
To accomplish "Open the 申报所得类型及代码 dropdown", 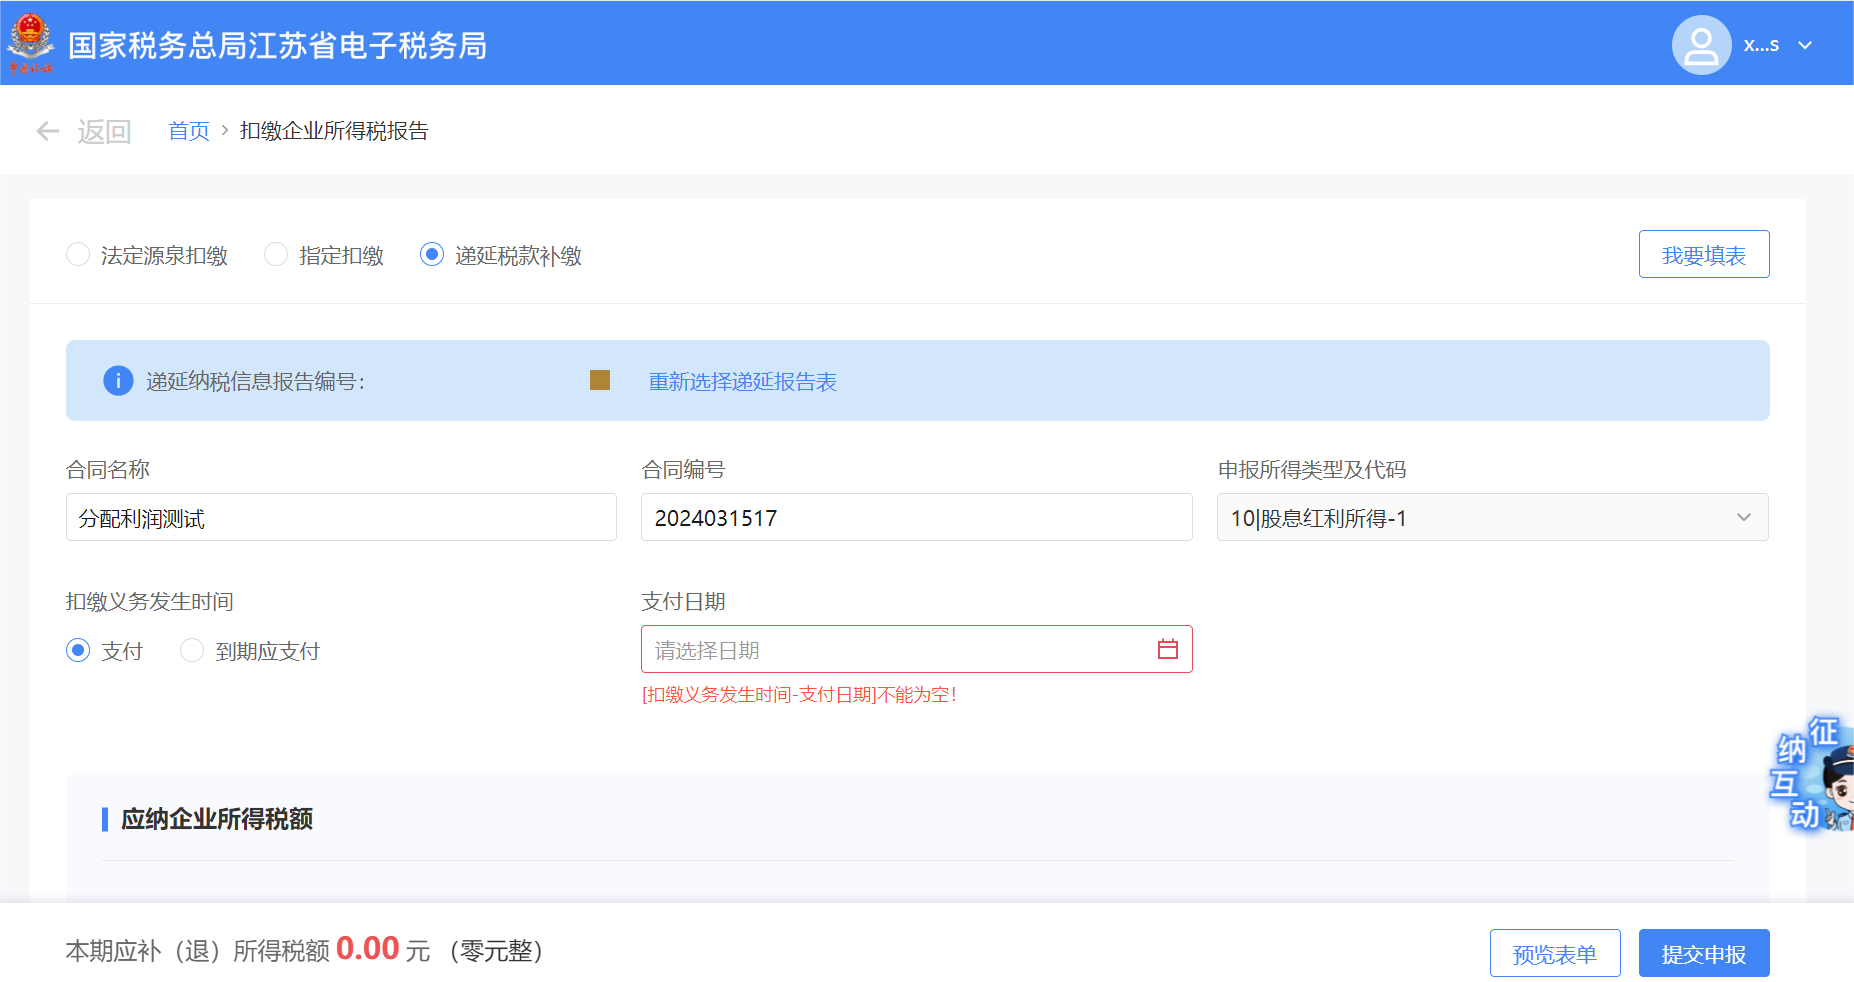I will (x=1491, y=518).
